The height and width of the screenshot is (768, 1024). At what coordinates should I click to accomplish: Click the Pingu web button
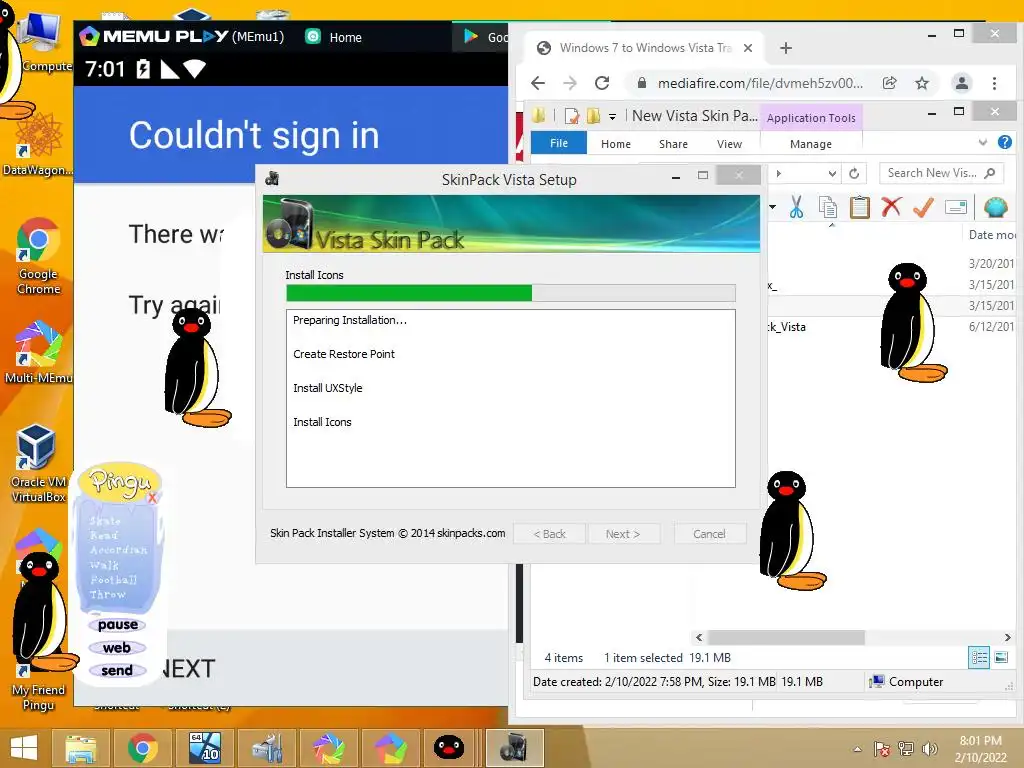(118, 647)
